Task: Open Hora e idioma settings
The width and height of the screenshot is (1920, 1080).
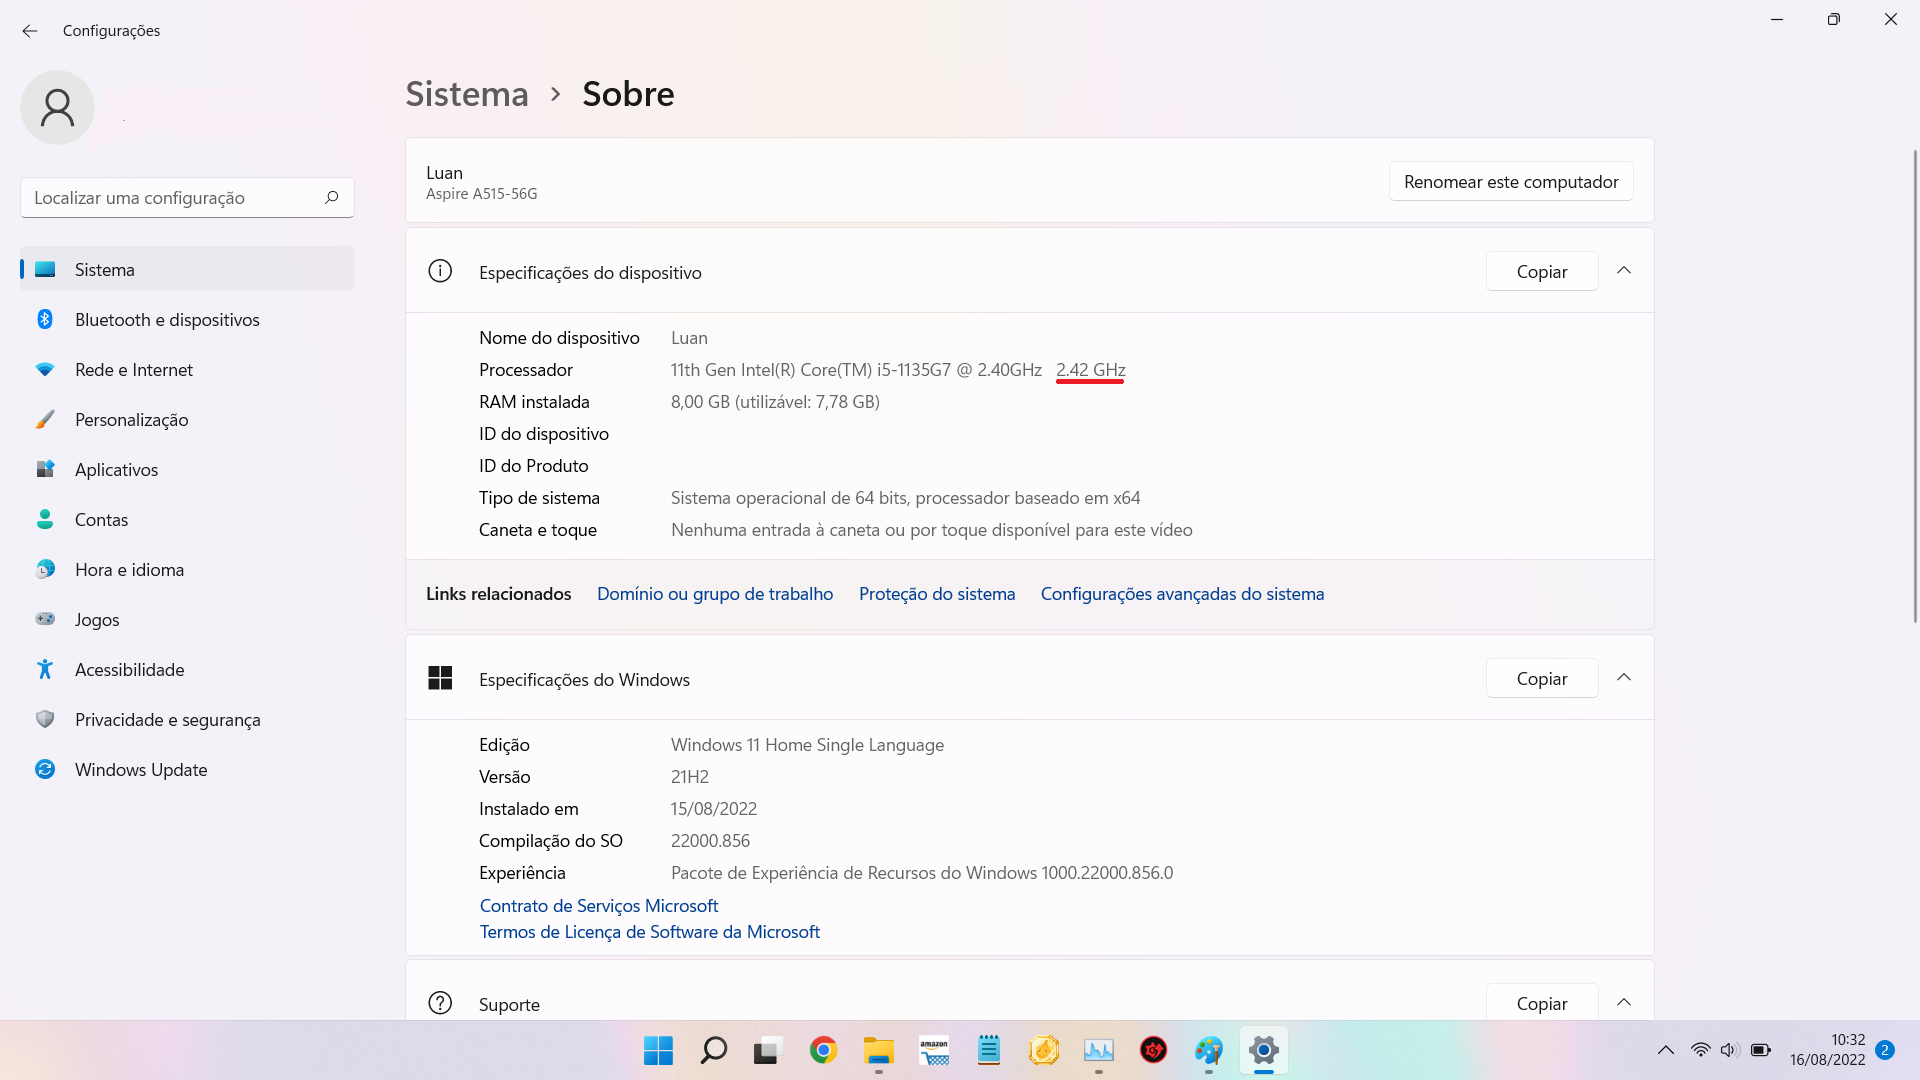Action: pyautogui.click(x=187, y=569)
